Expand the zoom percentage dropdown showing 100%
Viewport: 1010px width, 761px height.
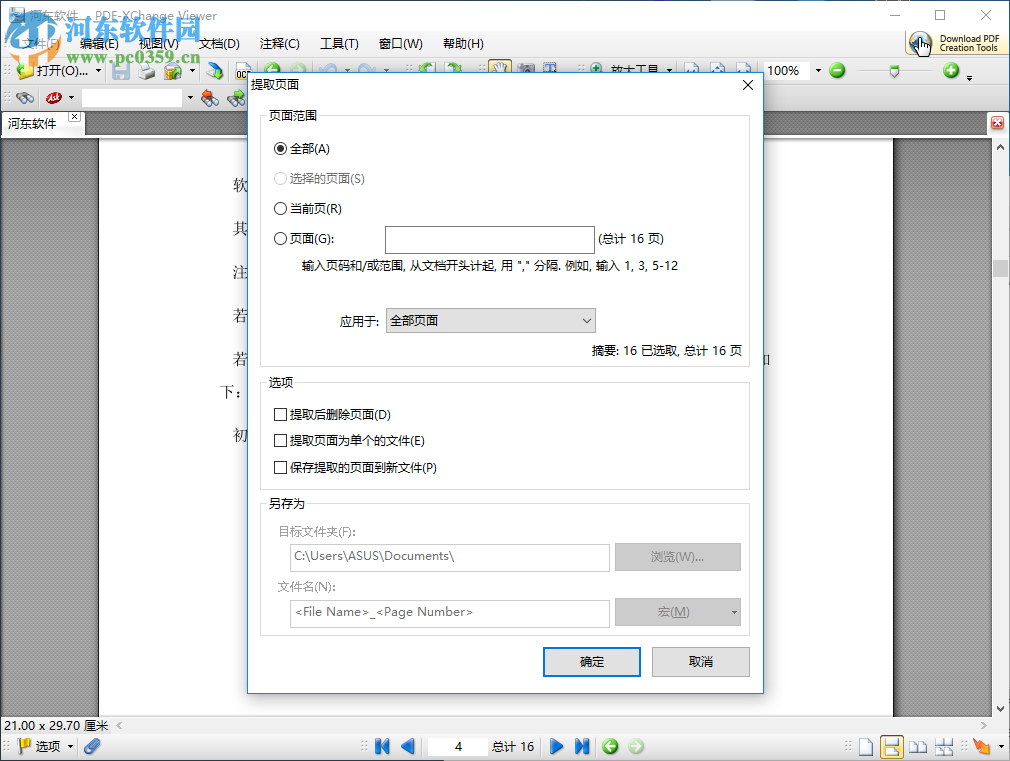[x=818, y=71]
